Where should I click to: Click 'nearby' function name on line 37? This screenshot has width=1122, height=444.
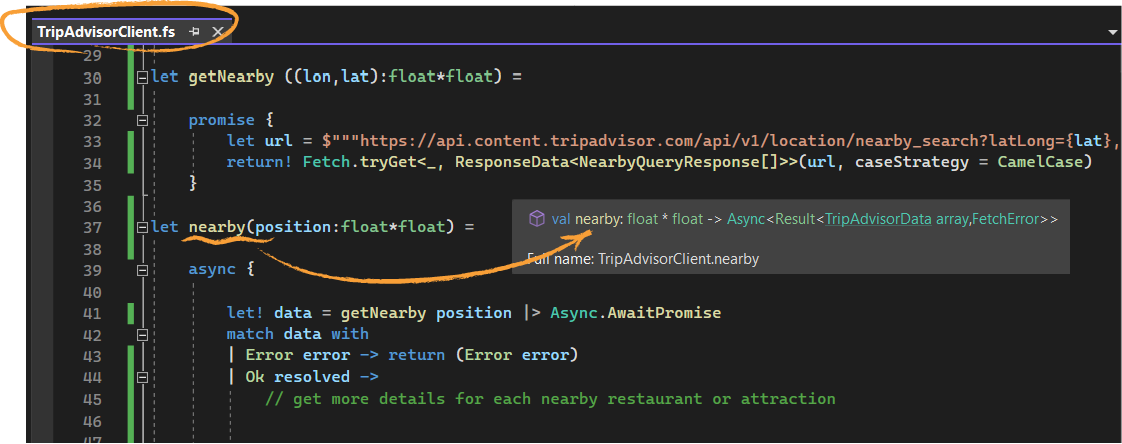(217, 228)
